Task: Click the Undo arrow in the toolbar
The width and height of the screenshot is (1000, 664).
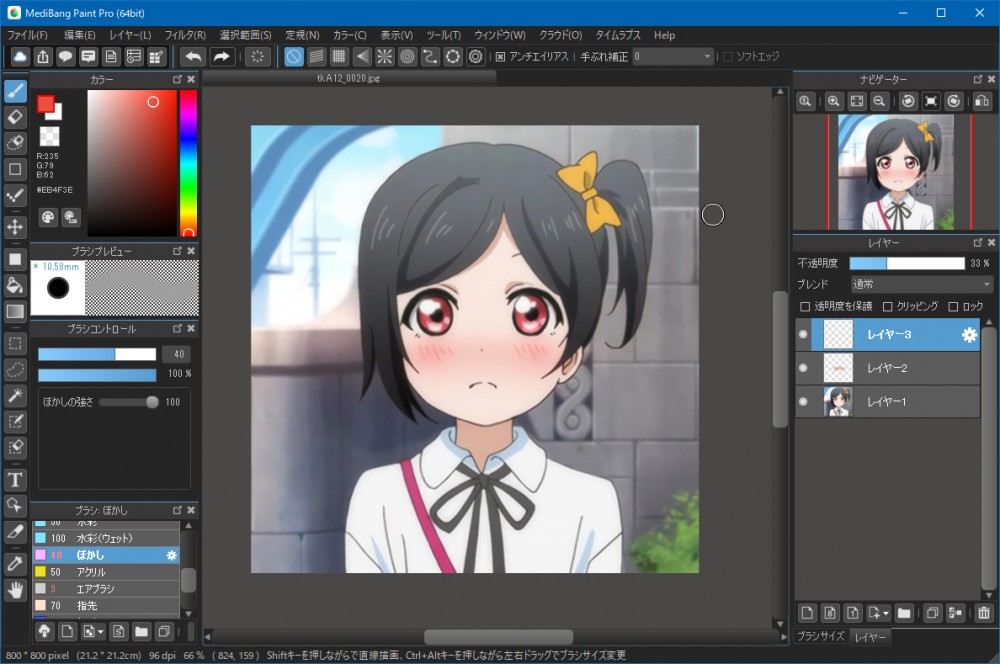Action: [193, 57]
